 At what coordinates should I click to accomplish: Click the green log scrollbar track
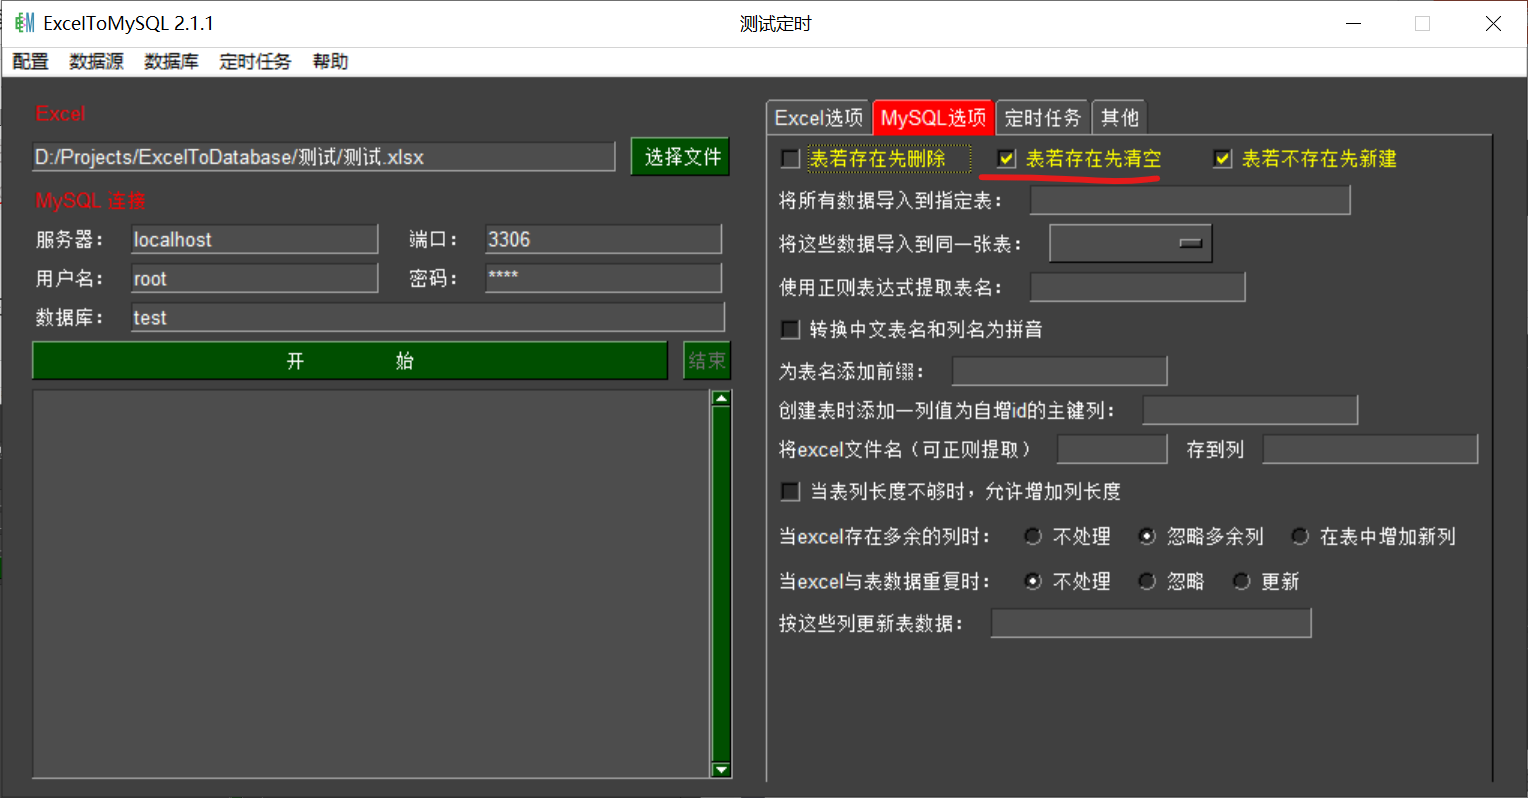(721, 584)
